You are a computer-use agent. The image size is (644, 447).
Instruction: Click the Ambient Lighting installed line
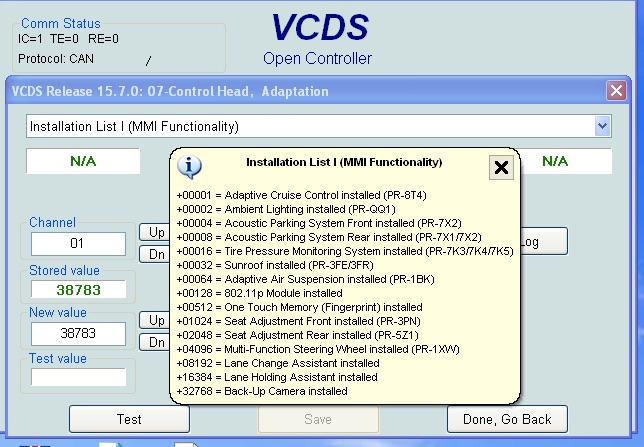tap(286, 209)
